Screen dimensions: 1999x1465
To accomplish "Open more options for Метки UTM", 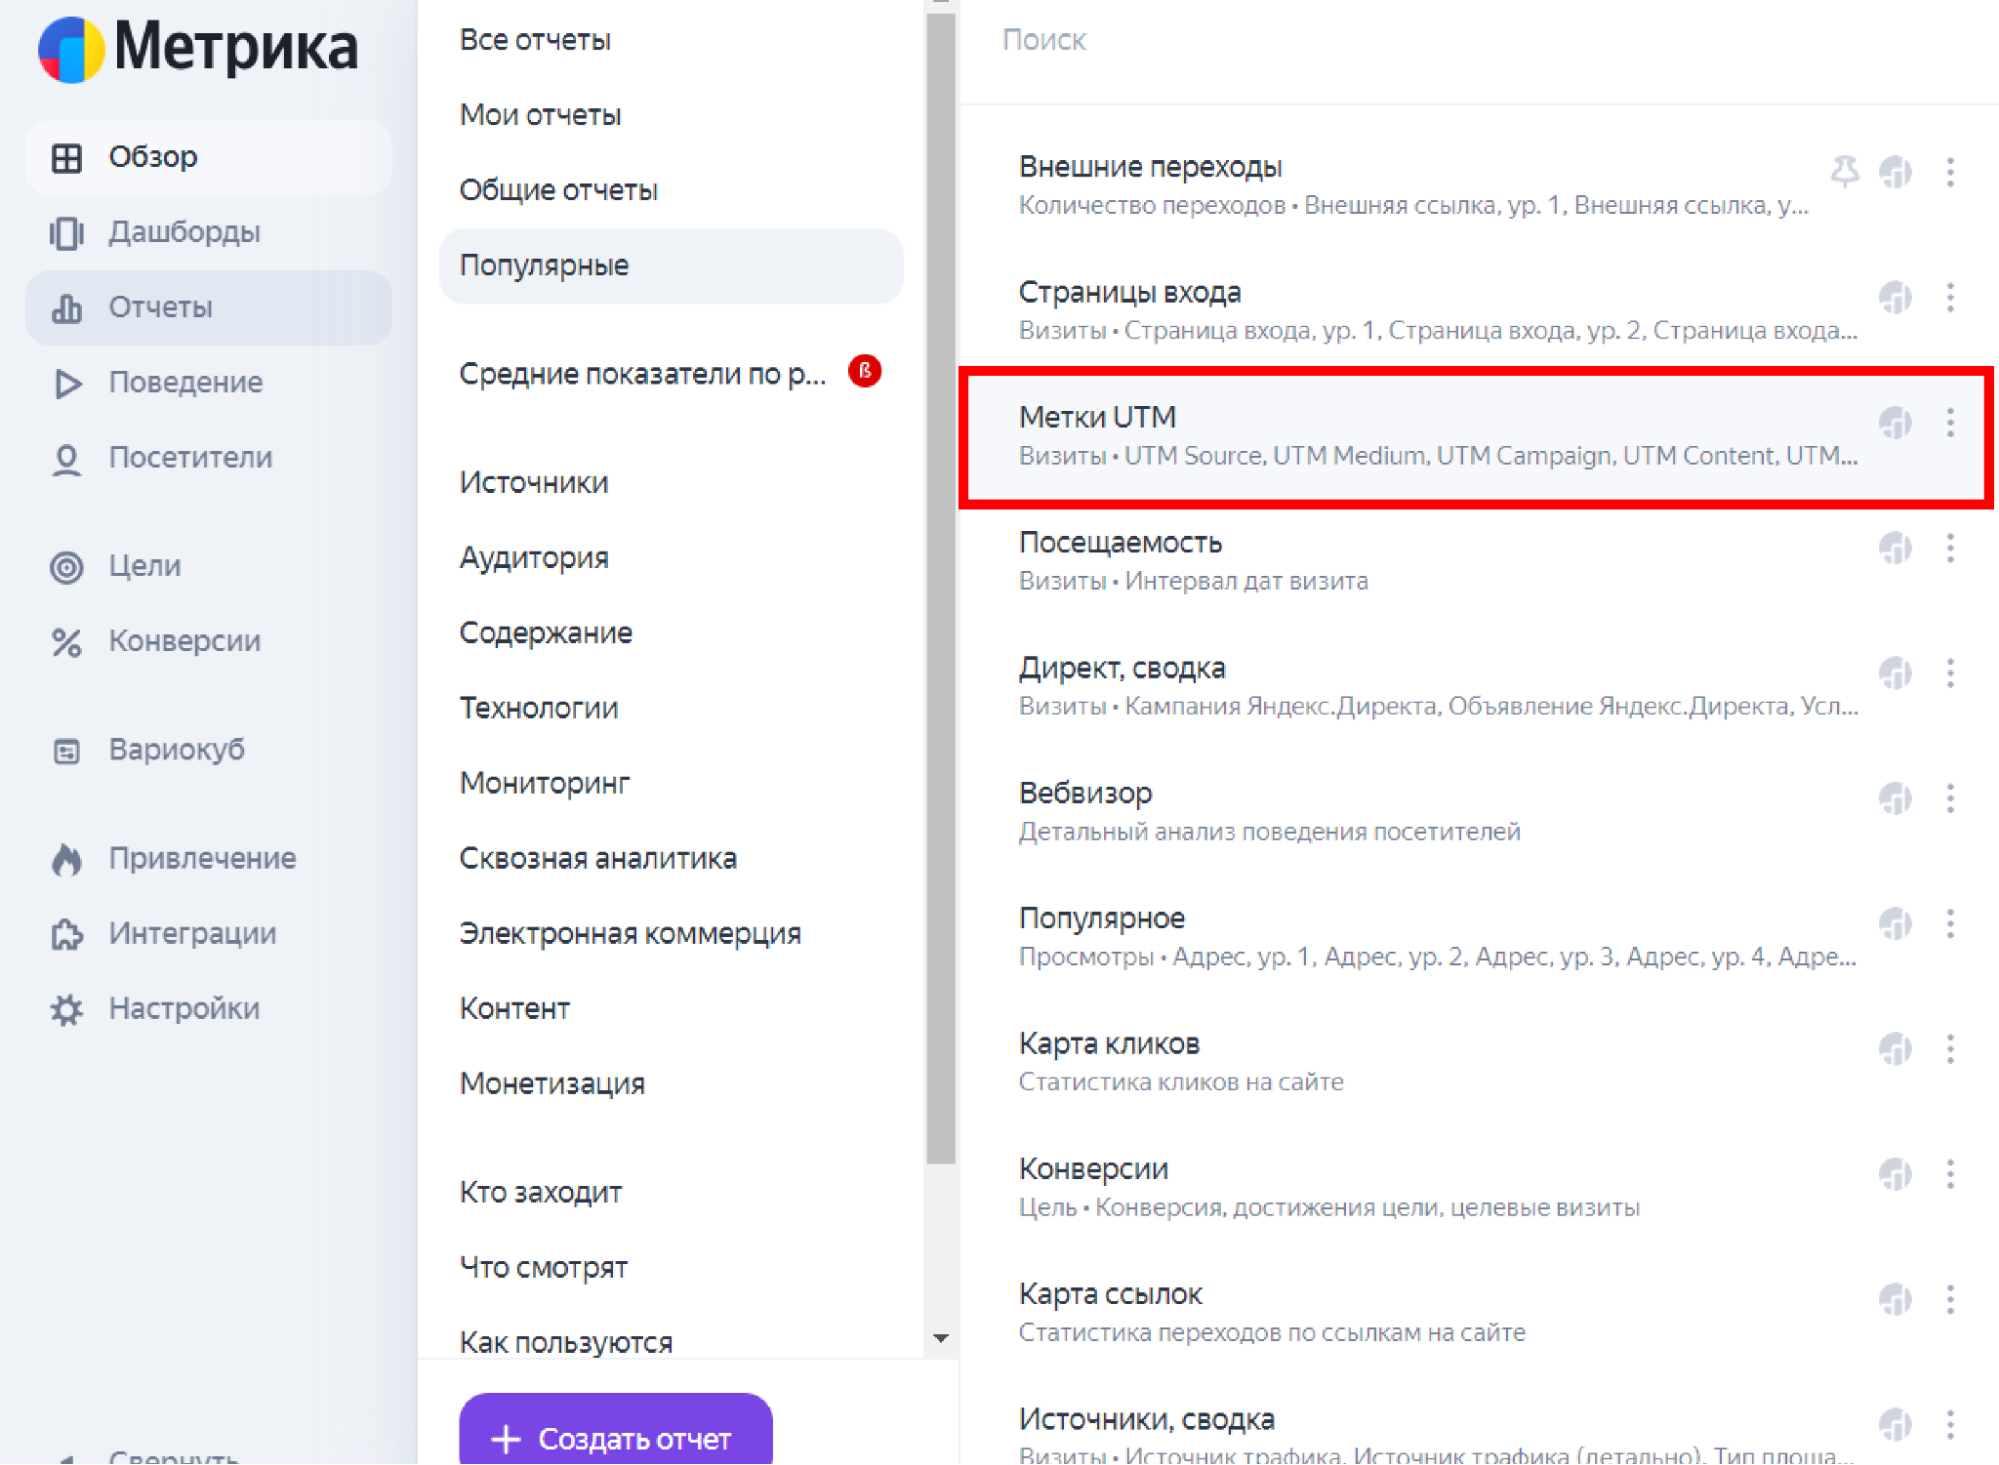I will pyautogui.click(x=1950, y=423).
